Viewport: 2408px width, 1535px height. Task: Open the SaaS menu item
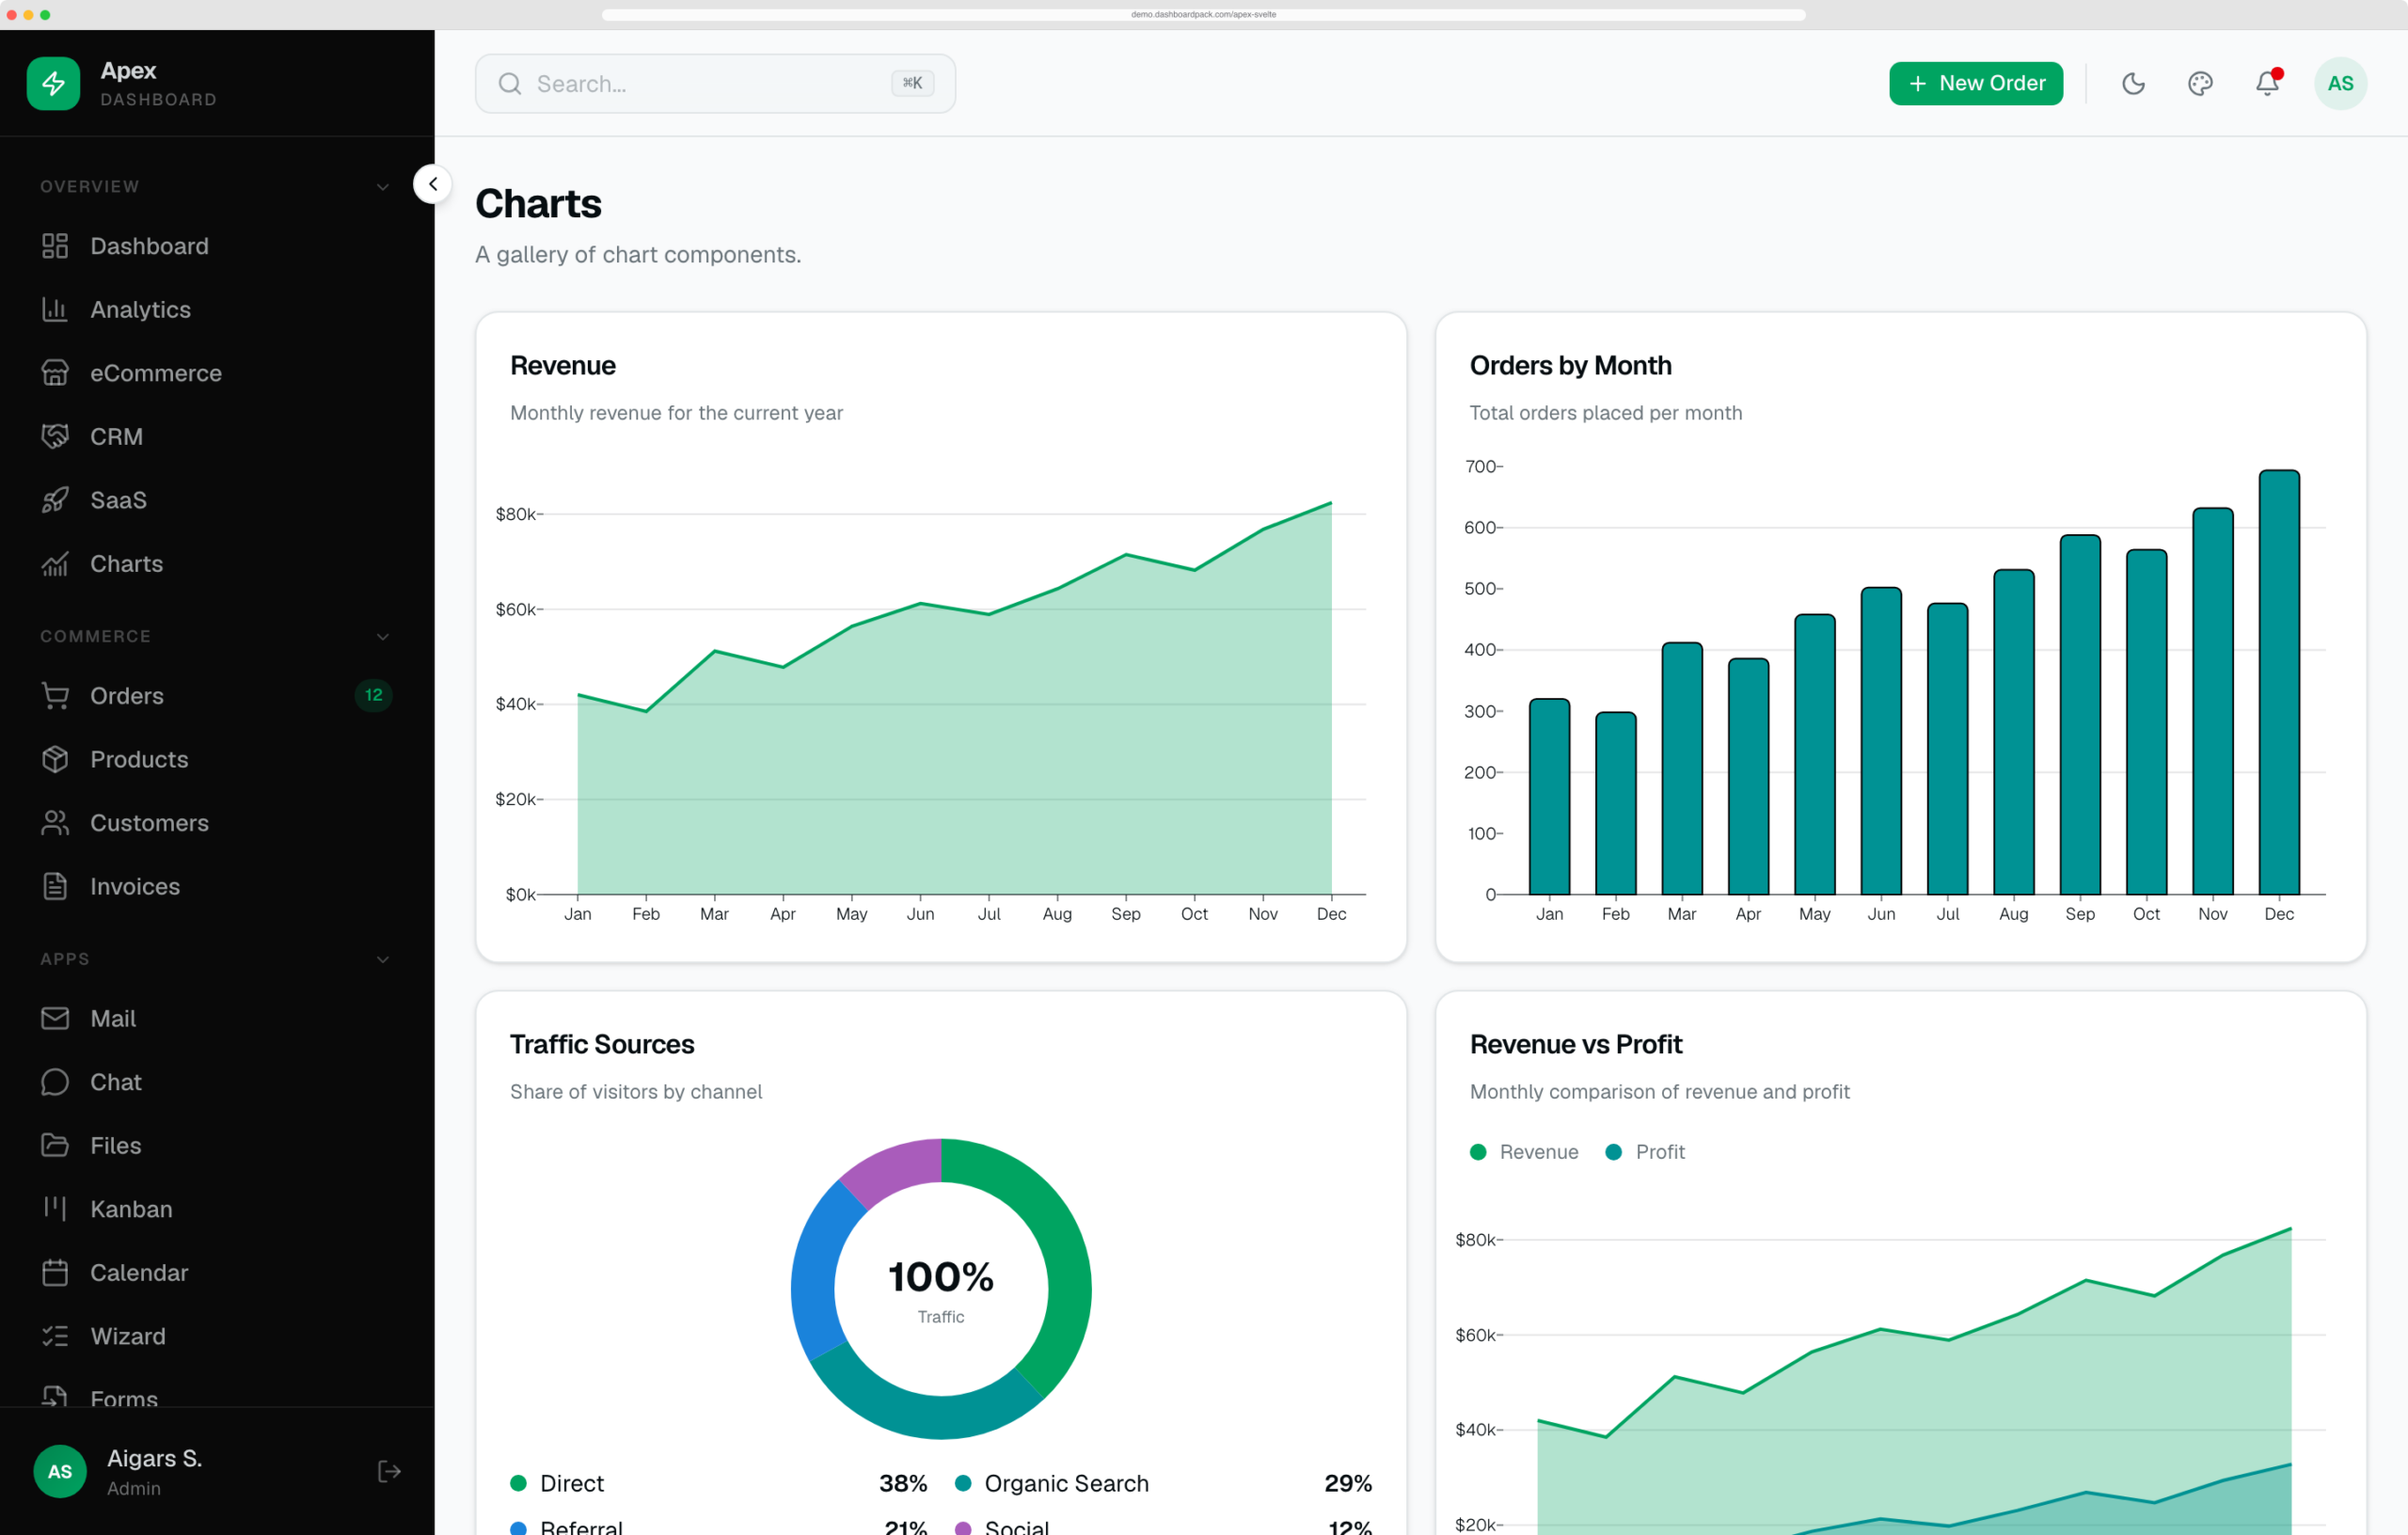pyautogui.click(x=216, y=500)
